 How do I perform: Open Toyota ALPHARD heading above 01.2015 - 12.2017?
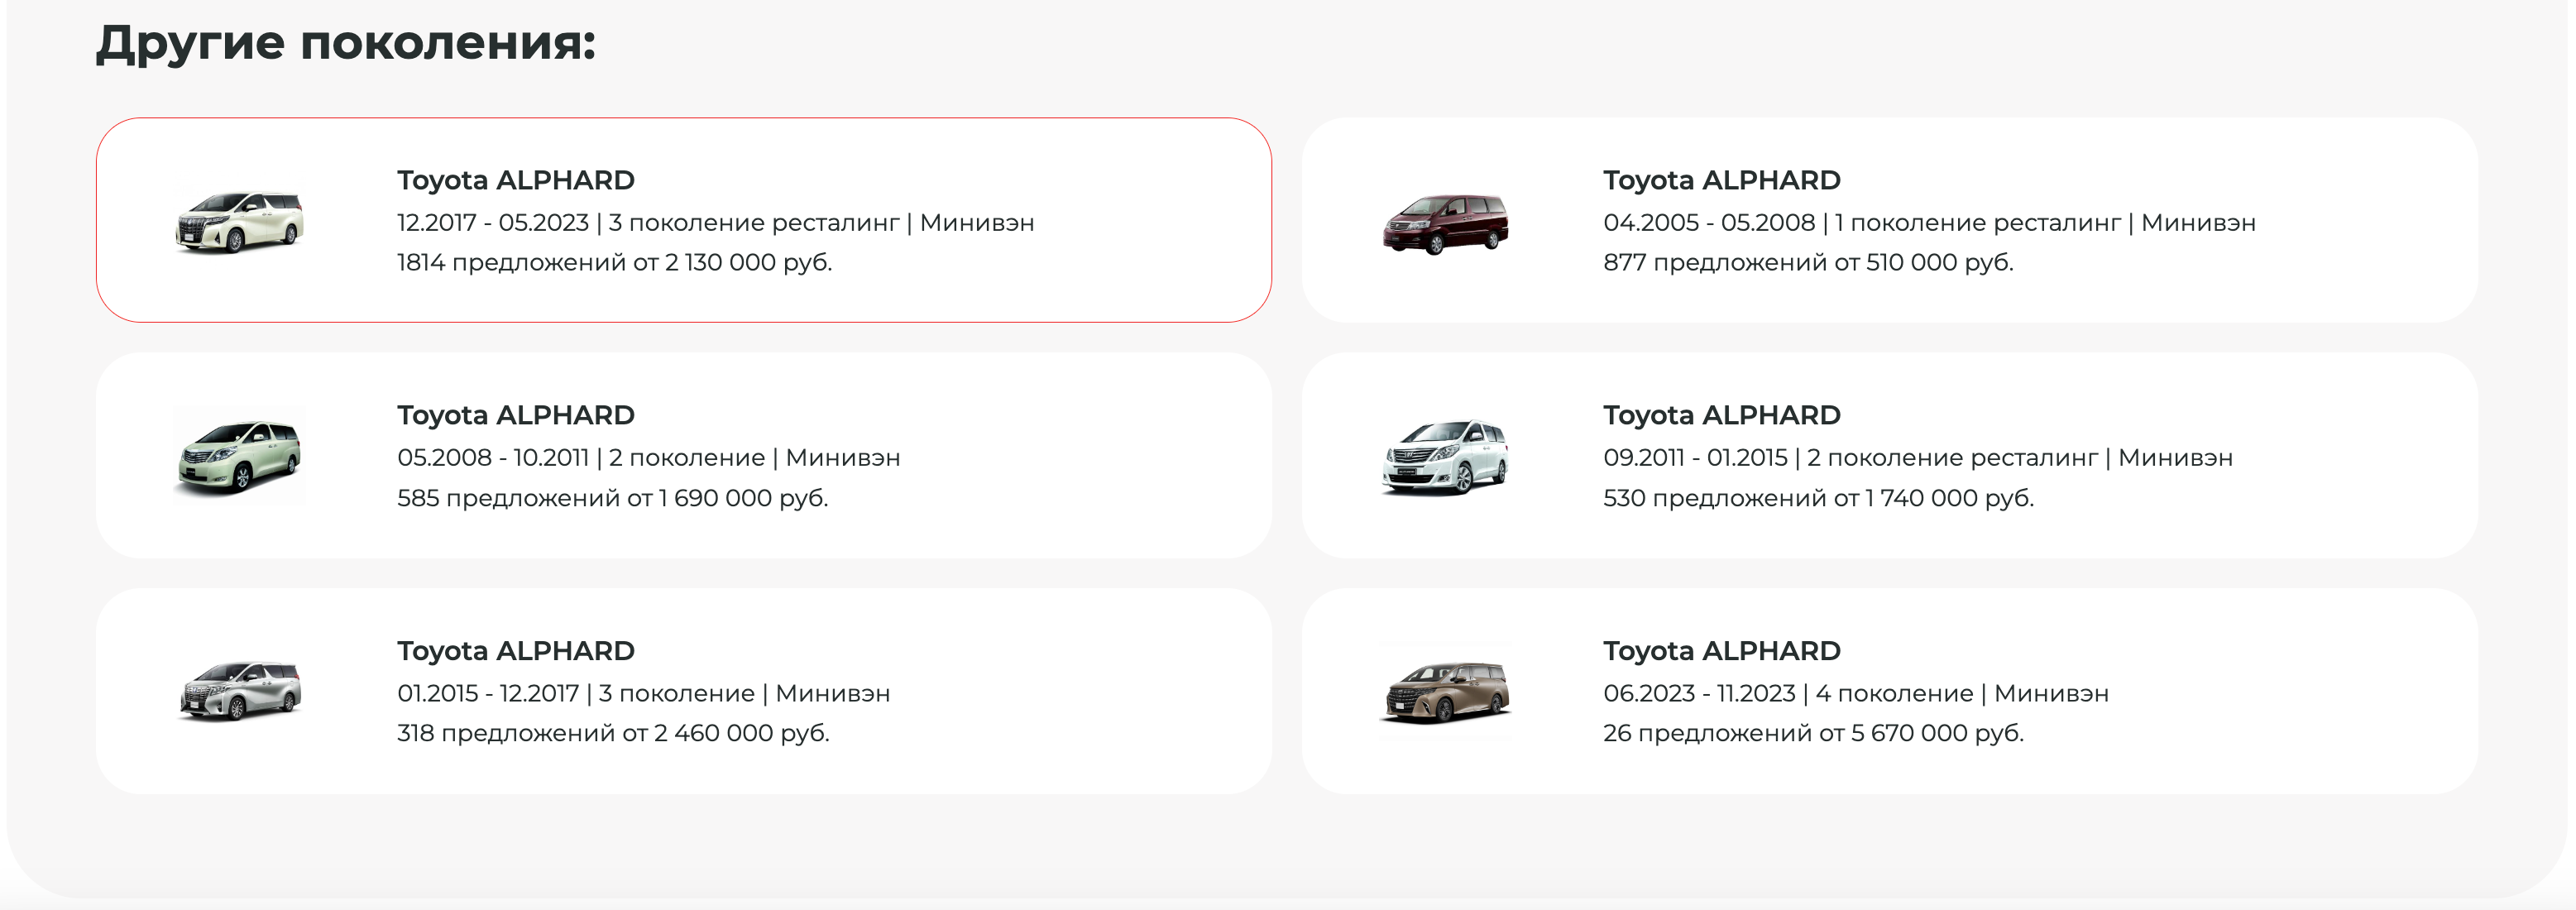point(515,651)
